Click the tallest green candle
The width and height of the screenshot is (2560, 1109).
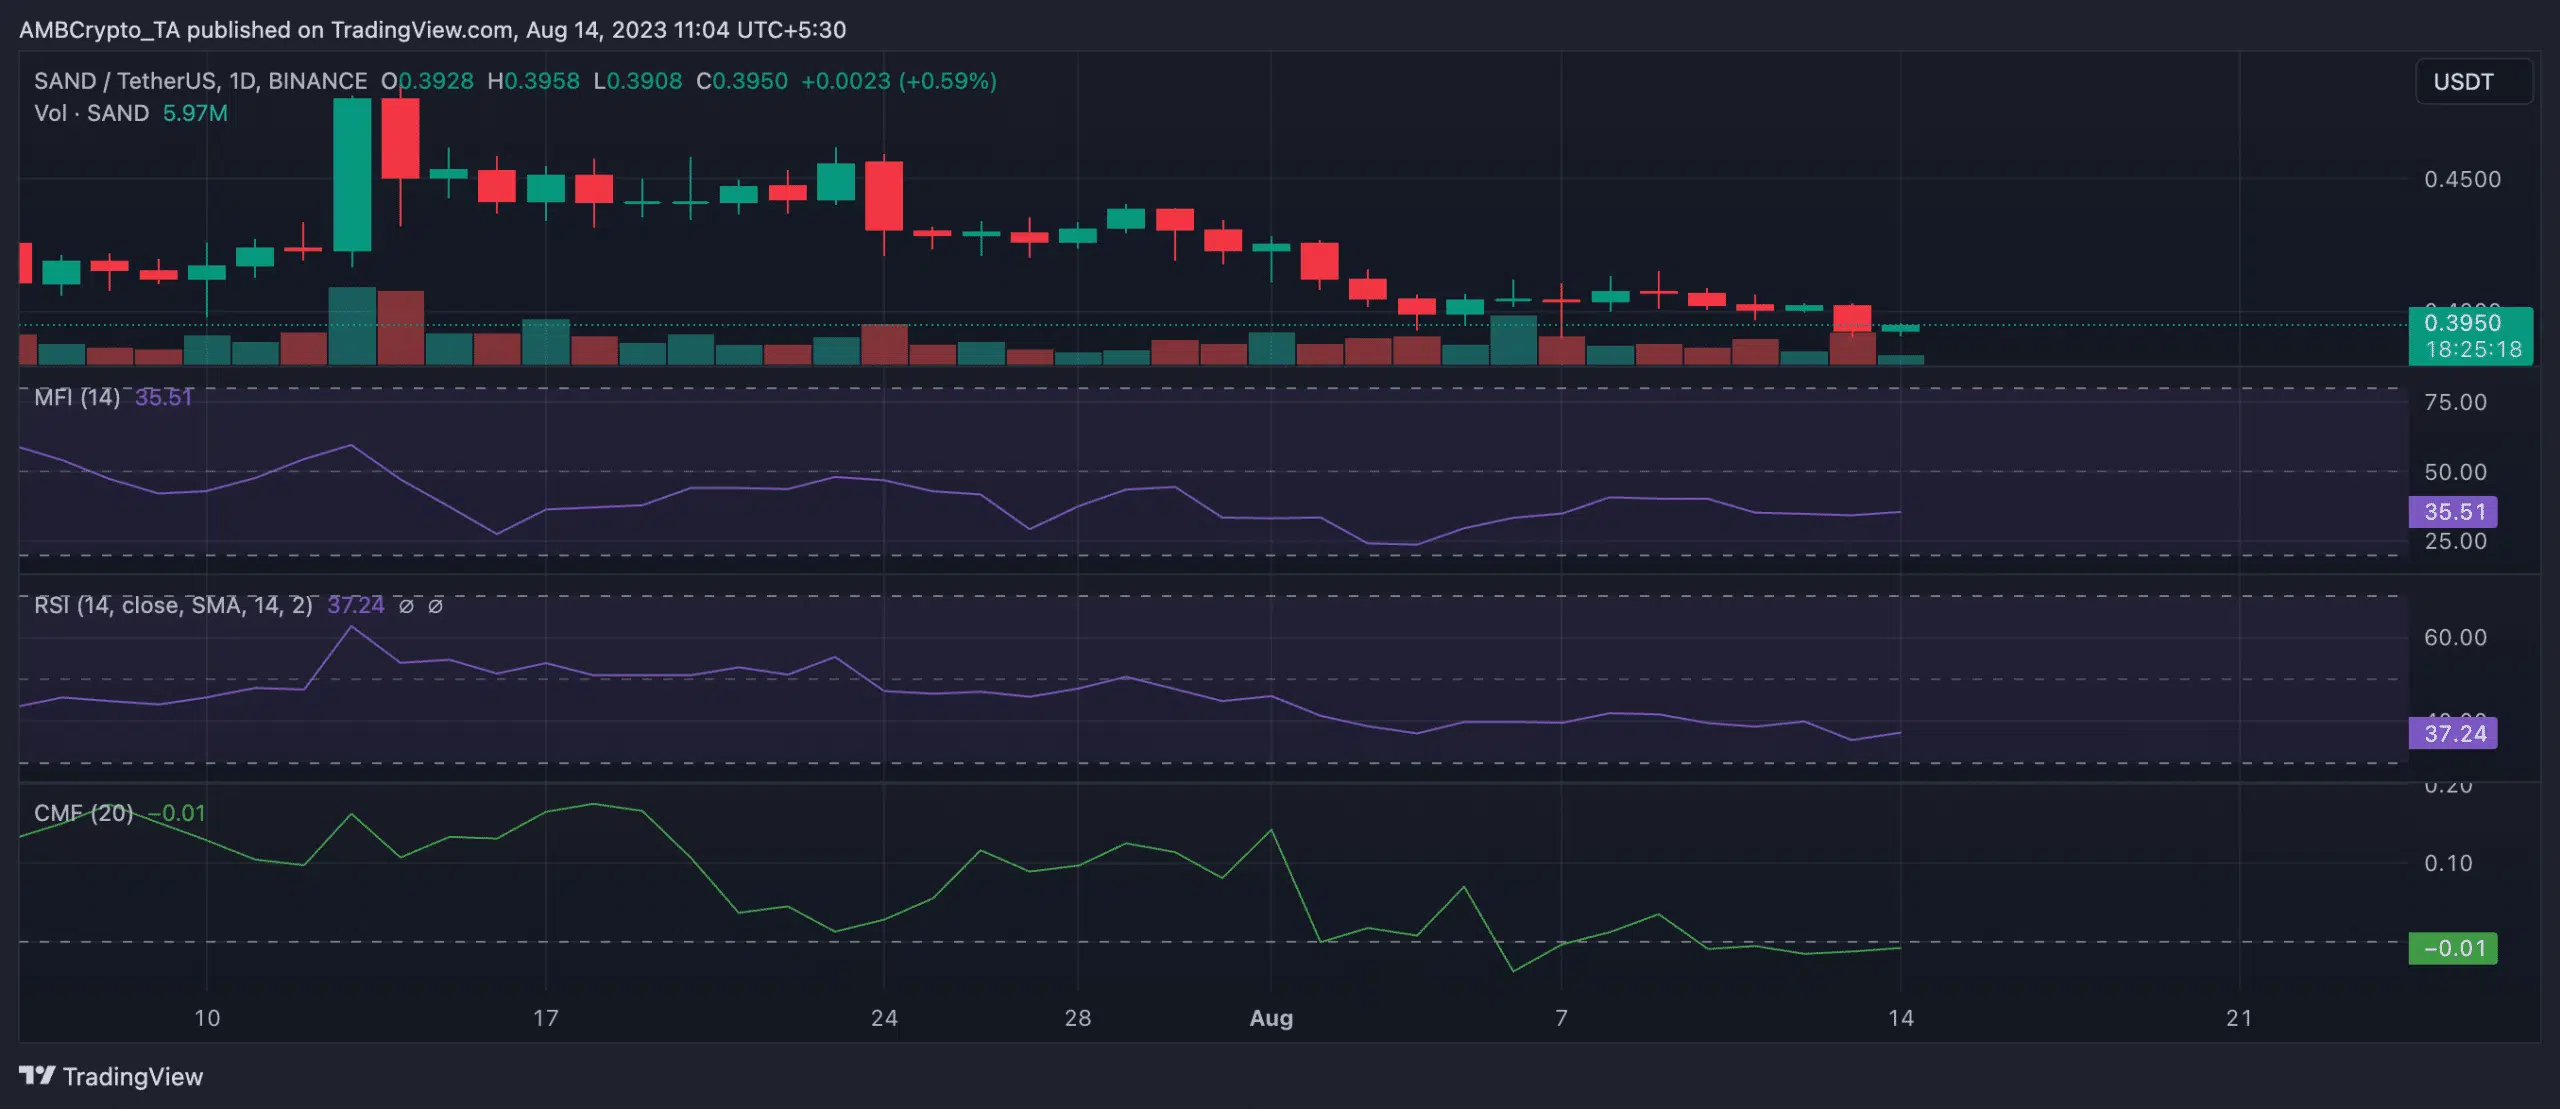(x=352, y=175)
